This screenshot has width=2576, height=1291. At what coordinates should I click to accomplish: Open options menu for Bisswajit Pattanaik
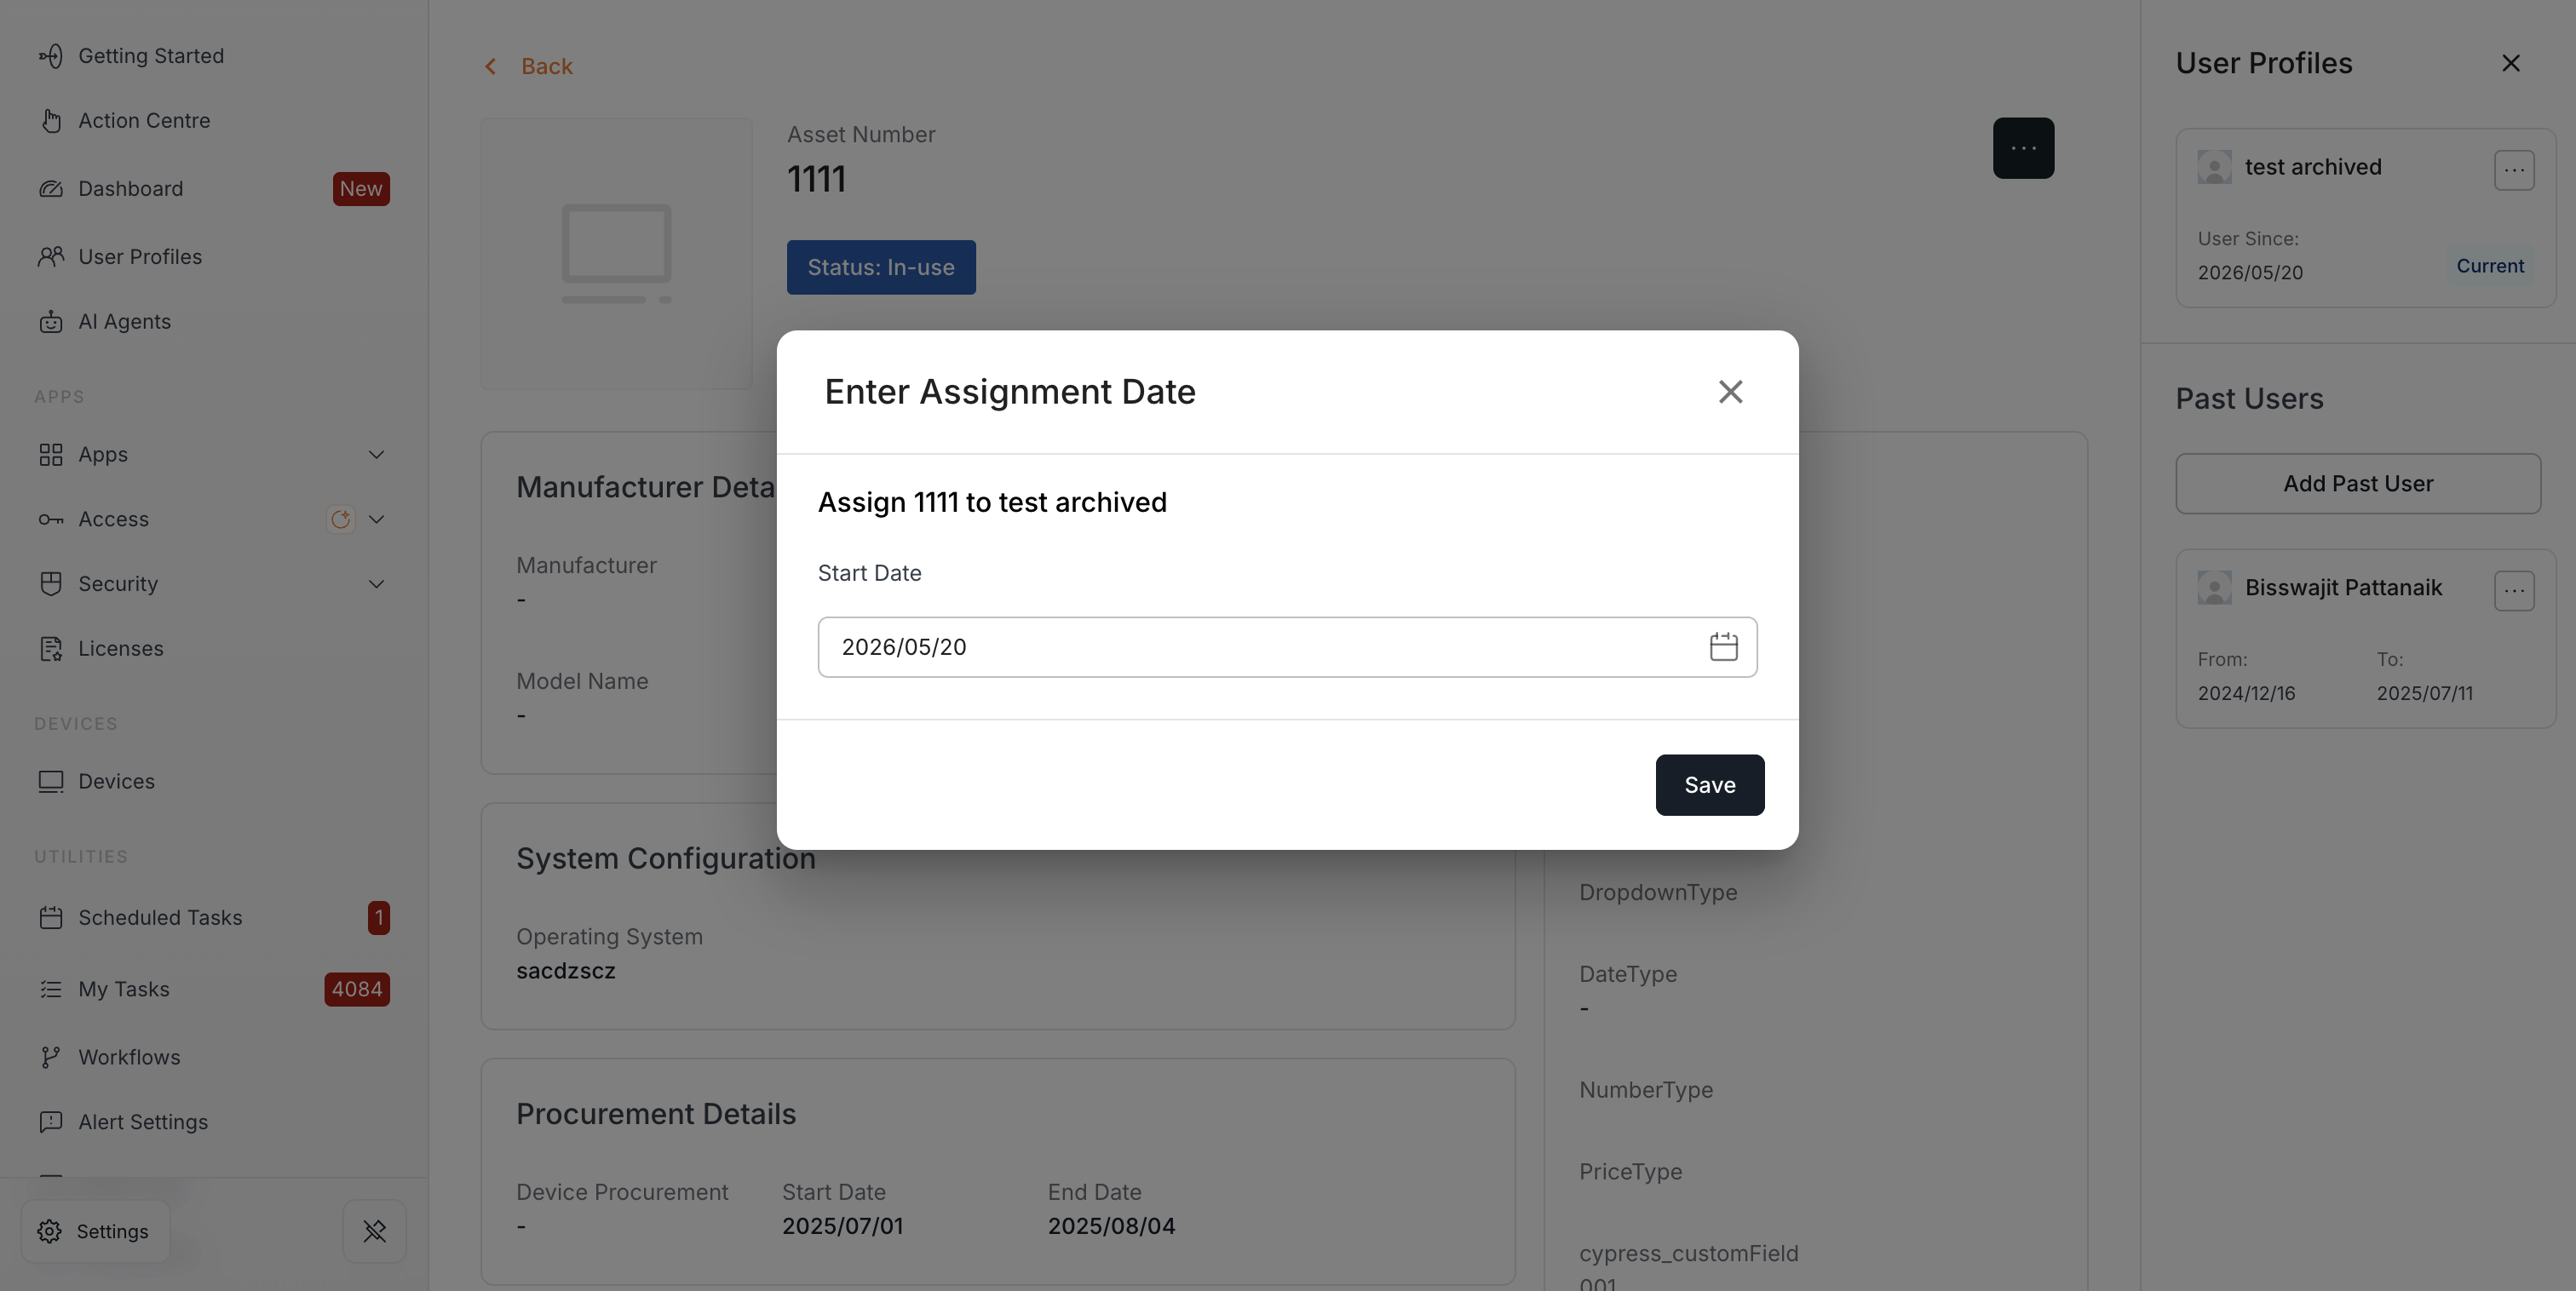click(2514, 591)
